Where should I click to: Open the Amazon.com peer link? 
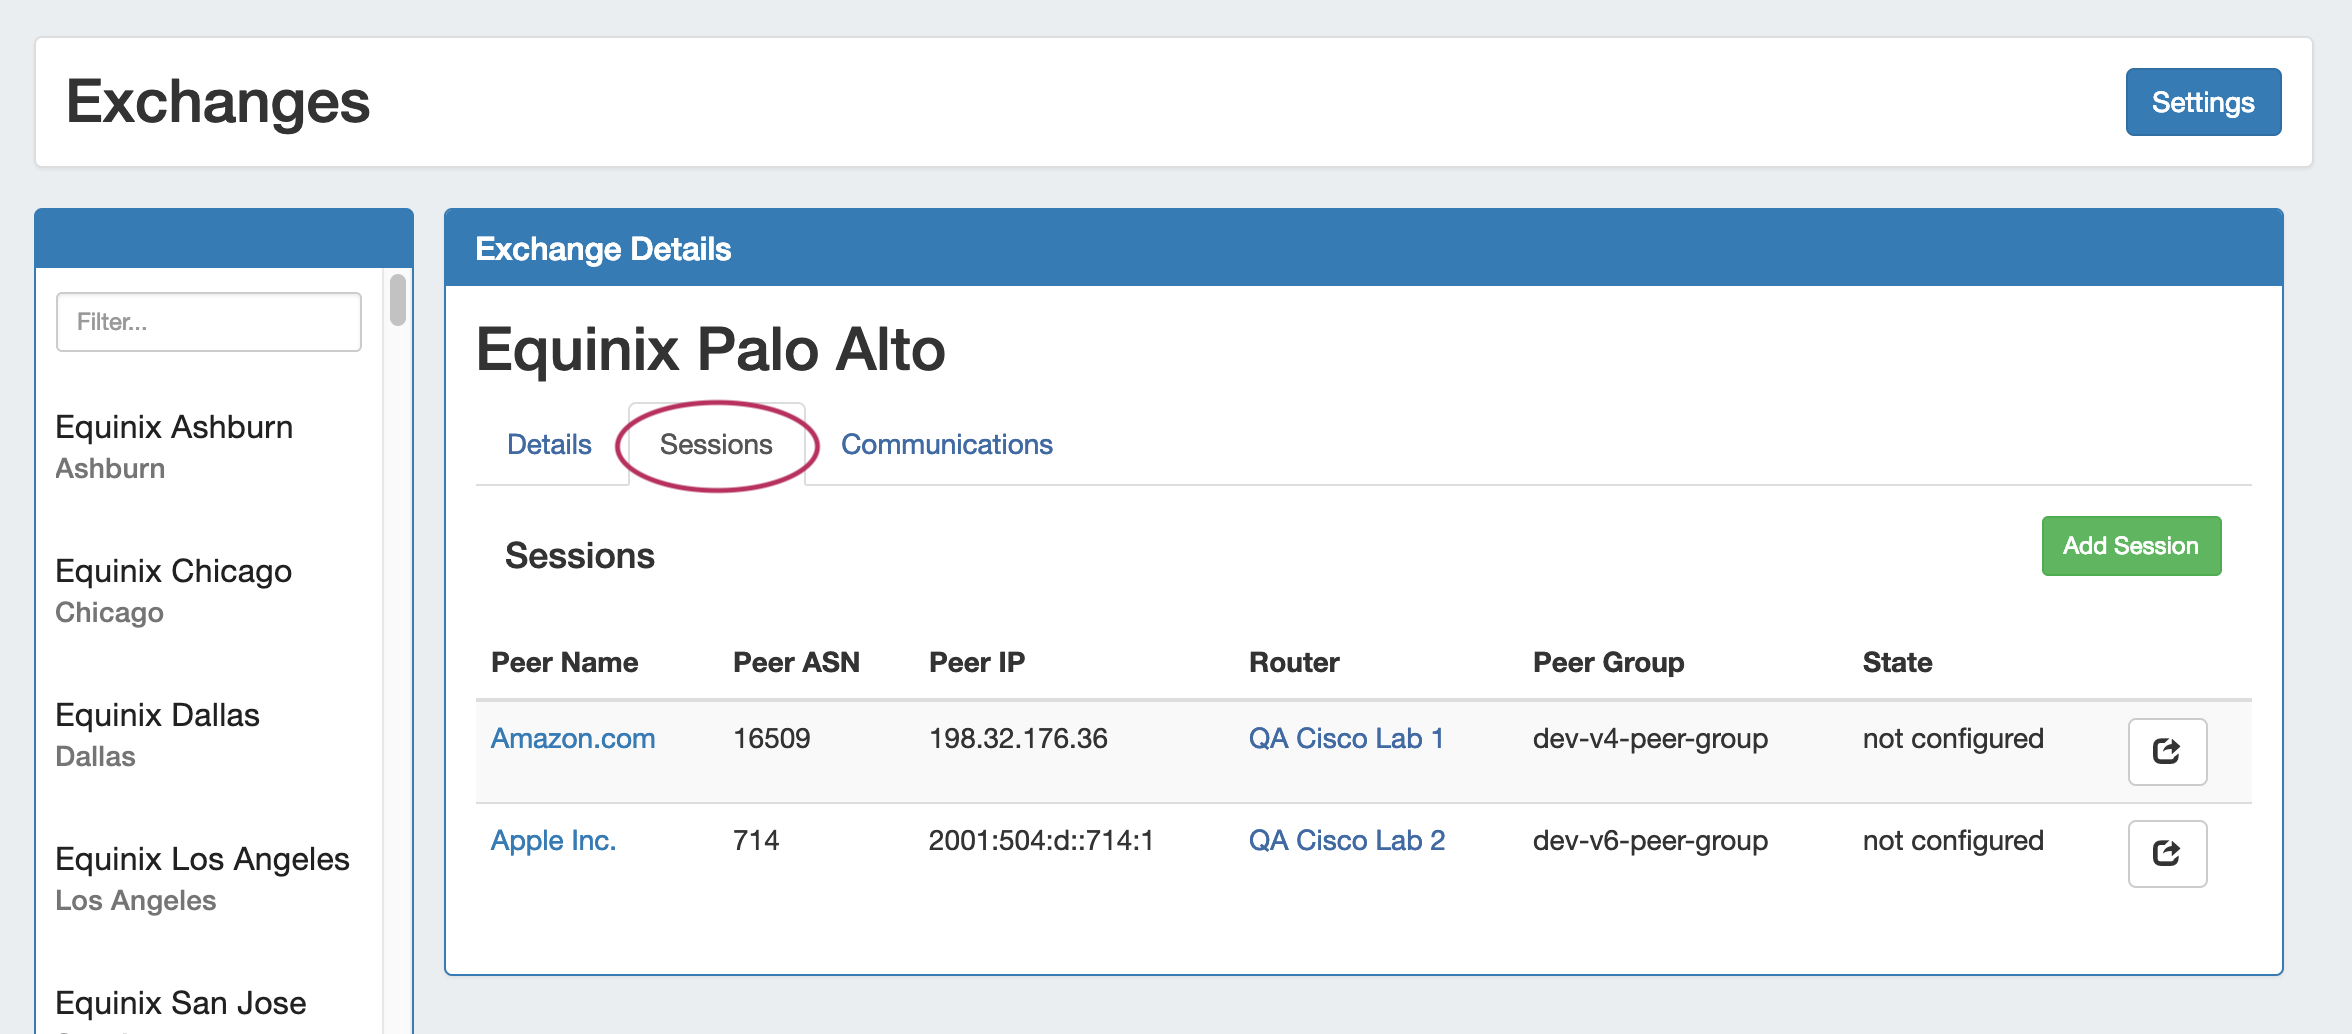[573, 738]
